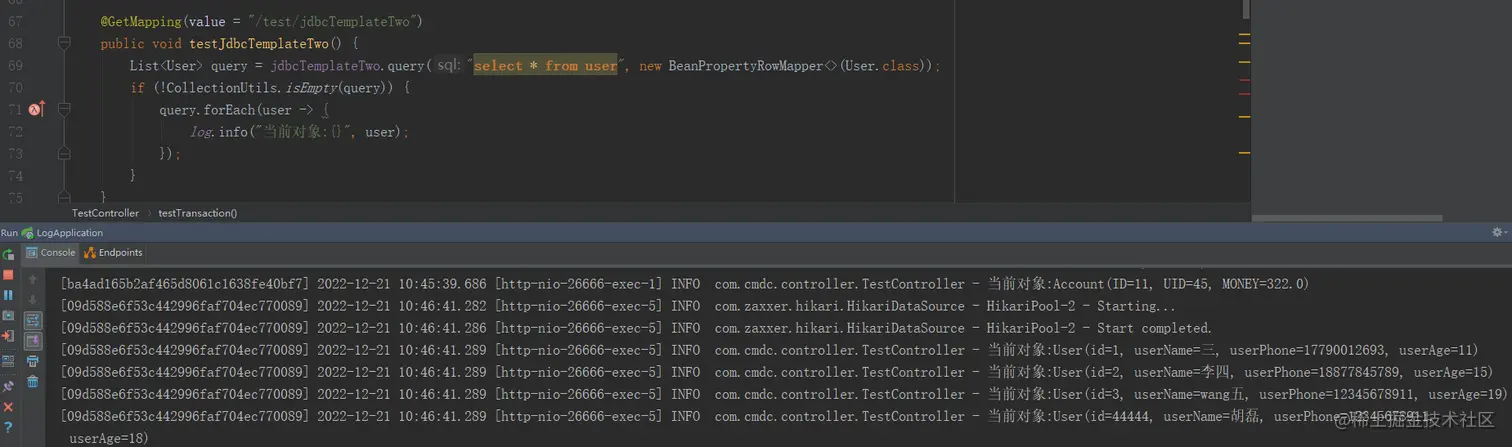The width and height of the screenshot is (1512, 447).
Task: Collapse the forEach lambda fold on line 71
Action: coord(63,109)
